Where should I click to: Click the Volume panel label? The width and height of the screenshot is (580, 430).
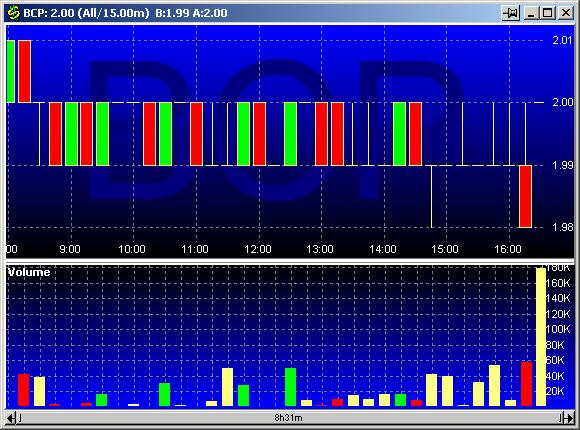tap(29, 272)
